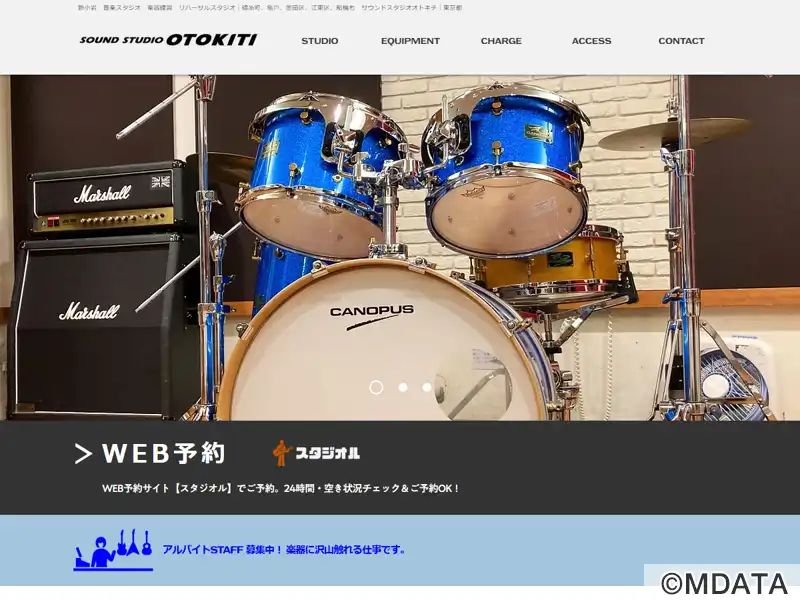
Task: Click the top tagline text with 新小岩
Action: [x=270, y=8]
